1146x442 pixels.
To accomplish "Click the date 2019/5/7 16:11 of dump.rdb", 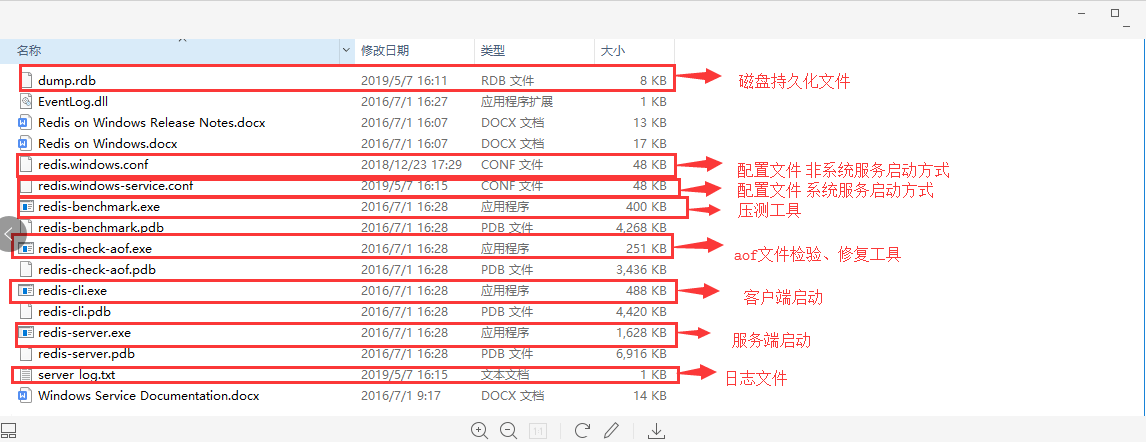I will click(x=404, y=80).
